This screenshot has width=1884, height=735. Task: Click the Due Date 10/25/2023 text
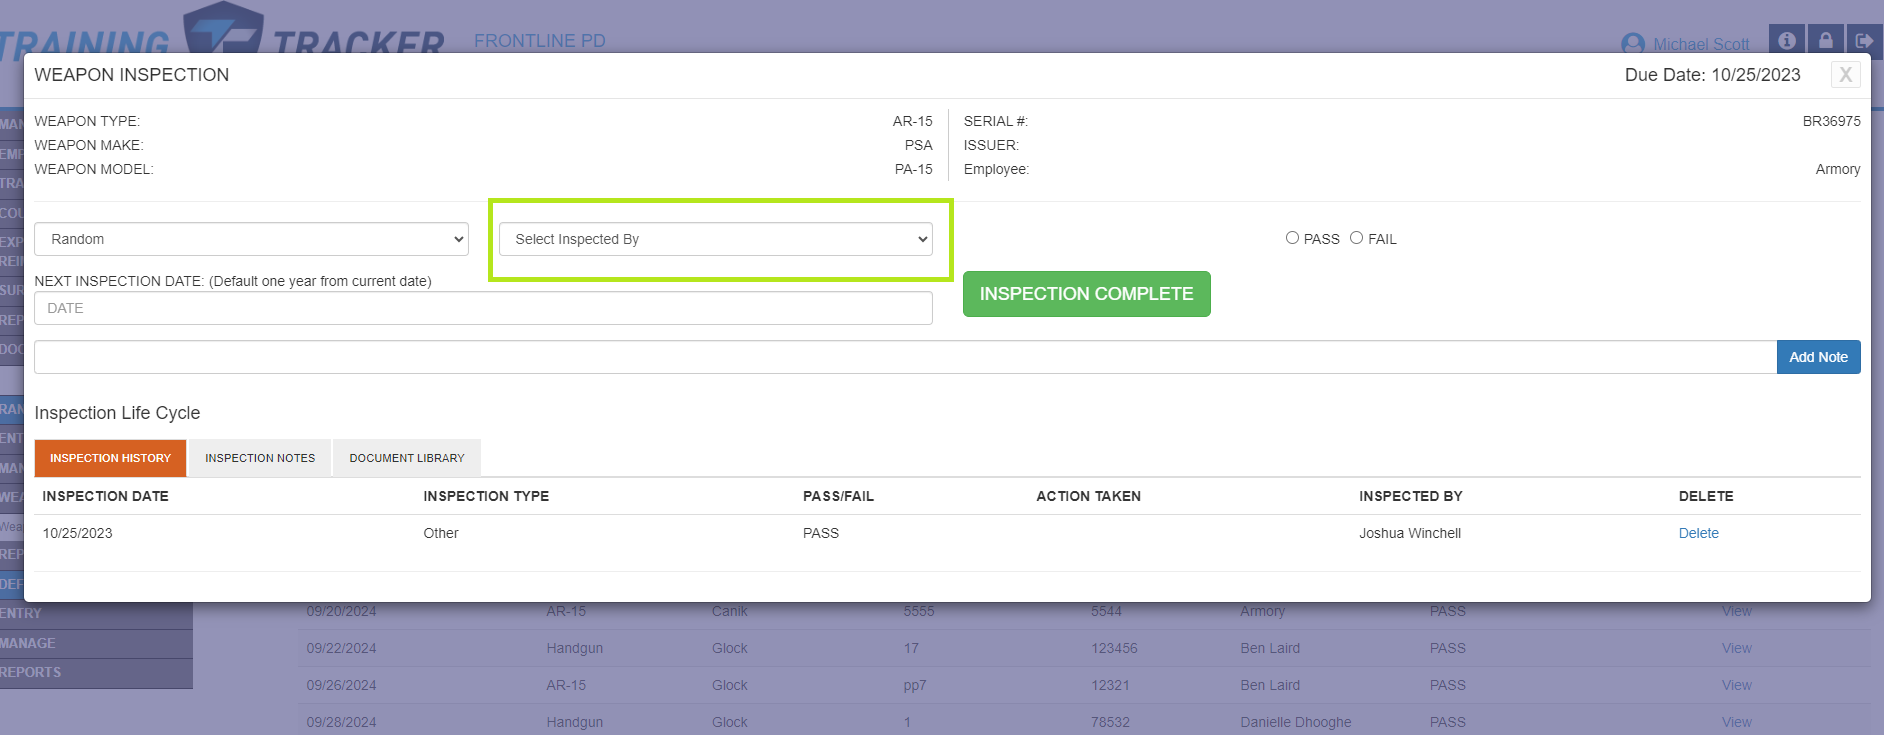(1712, 75)
